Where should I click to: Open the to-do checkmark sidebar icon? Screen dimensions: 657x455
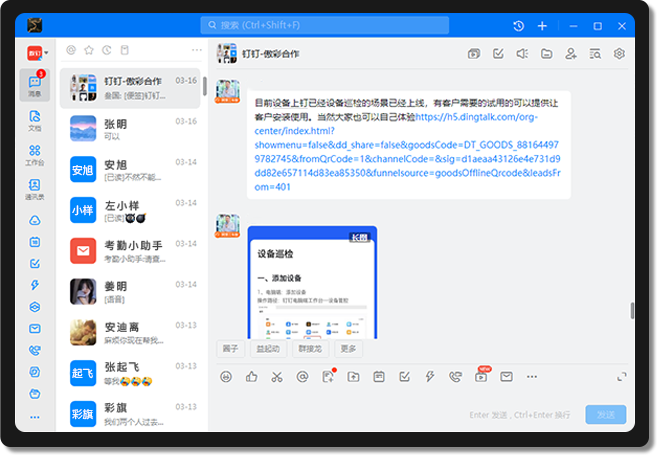click(x=35, y=264)
